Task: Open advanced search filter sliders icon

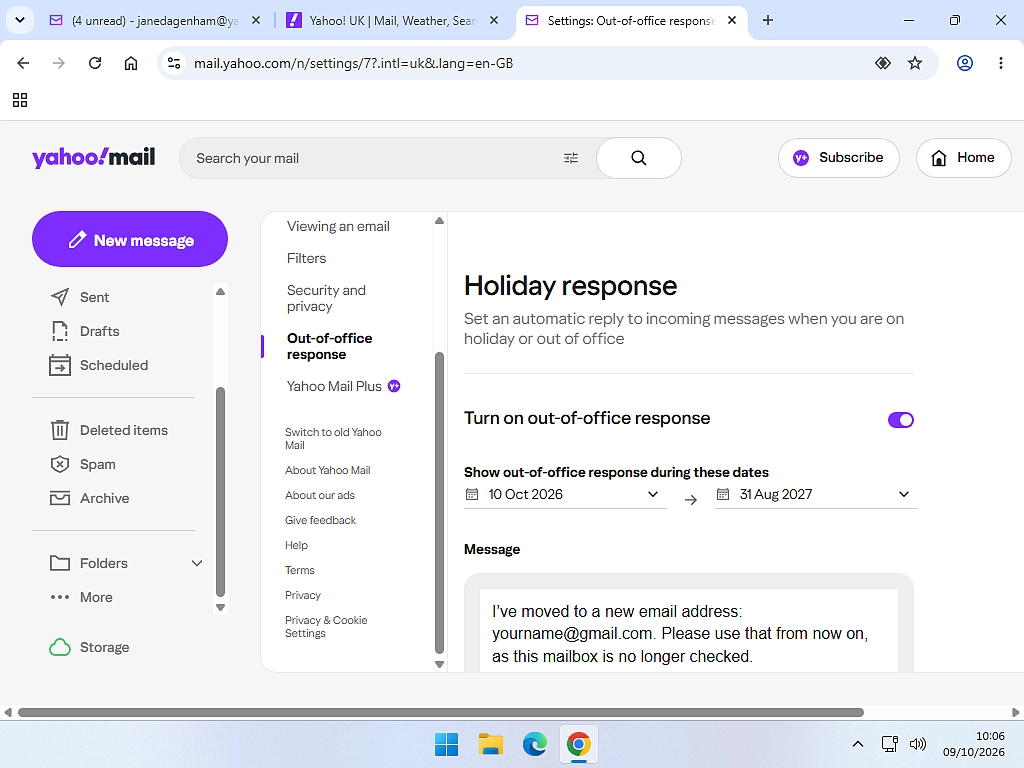Action: pos(571,158)
